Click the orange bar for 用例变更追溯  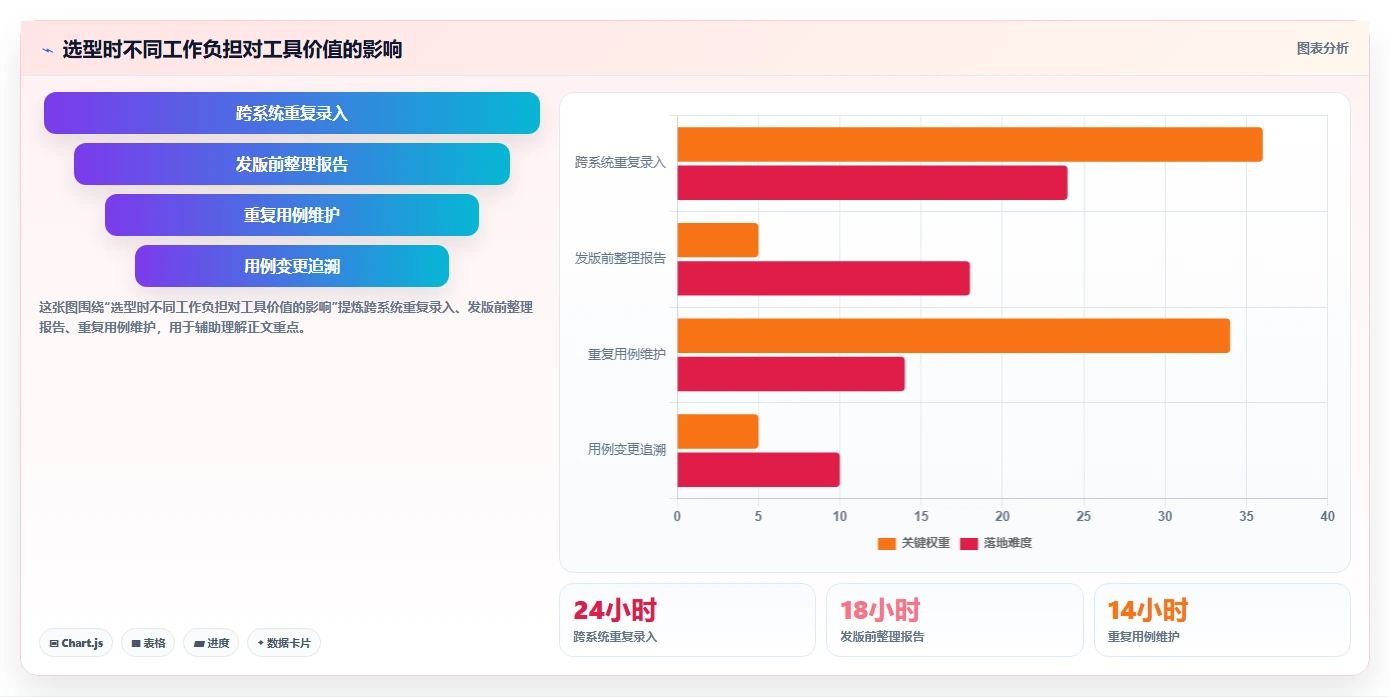point(718,431)
